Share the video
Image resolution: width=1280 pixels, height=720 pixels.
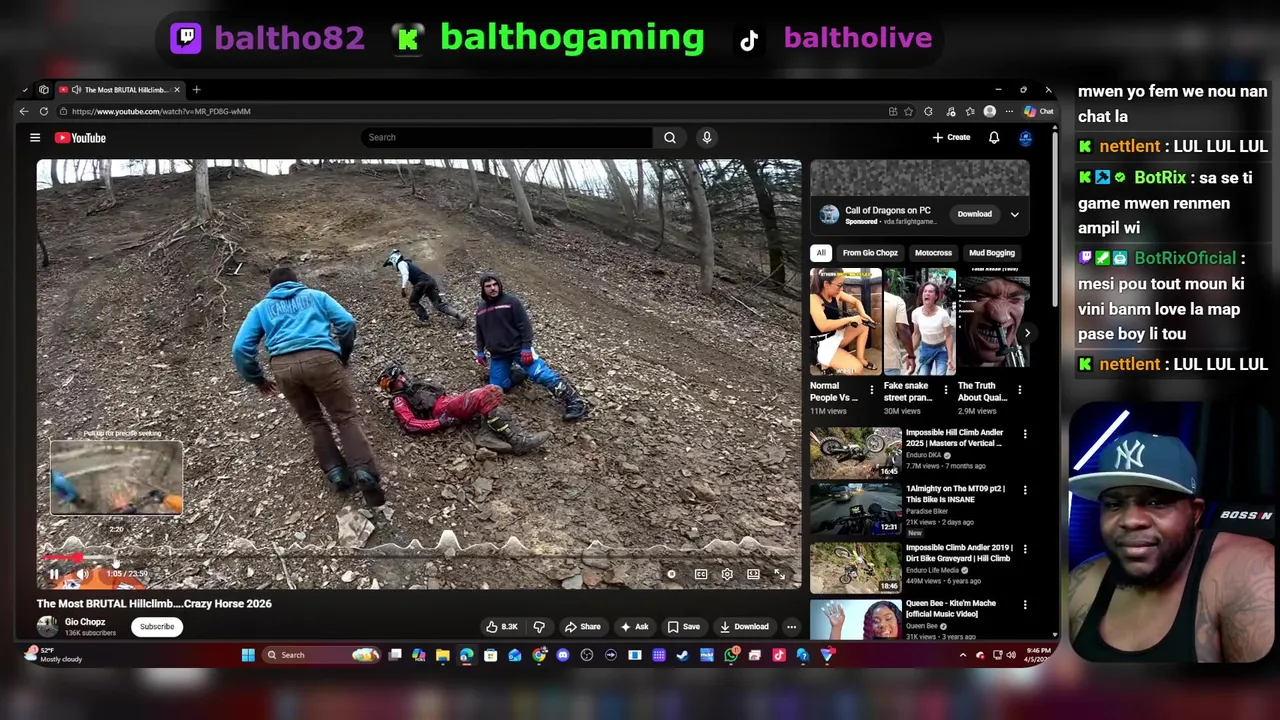point(582,627)
